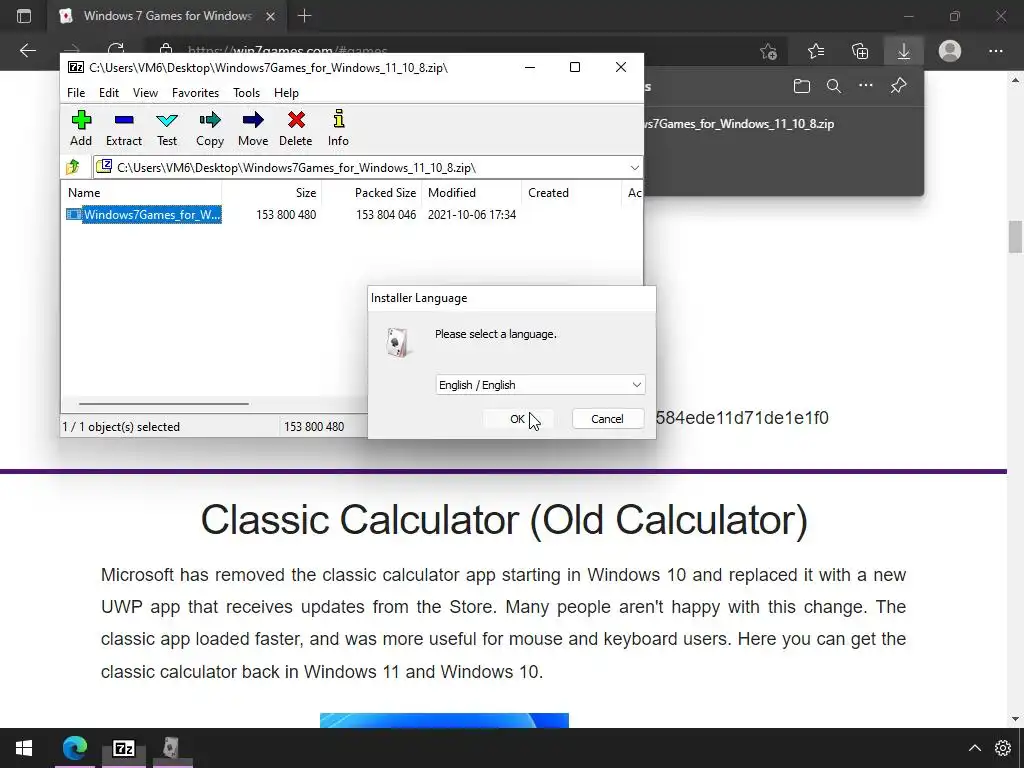The width and height of the screenshot is (1024, 768).
Task: Open Edge tab actions menu
Action: coord(24,16)
